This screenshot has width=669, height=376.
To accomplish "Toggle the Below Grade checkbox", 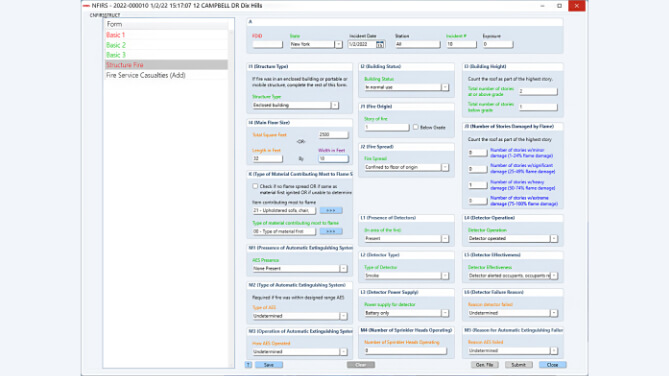I will 415,127.
